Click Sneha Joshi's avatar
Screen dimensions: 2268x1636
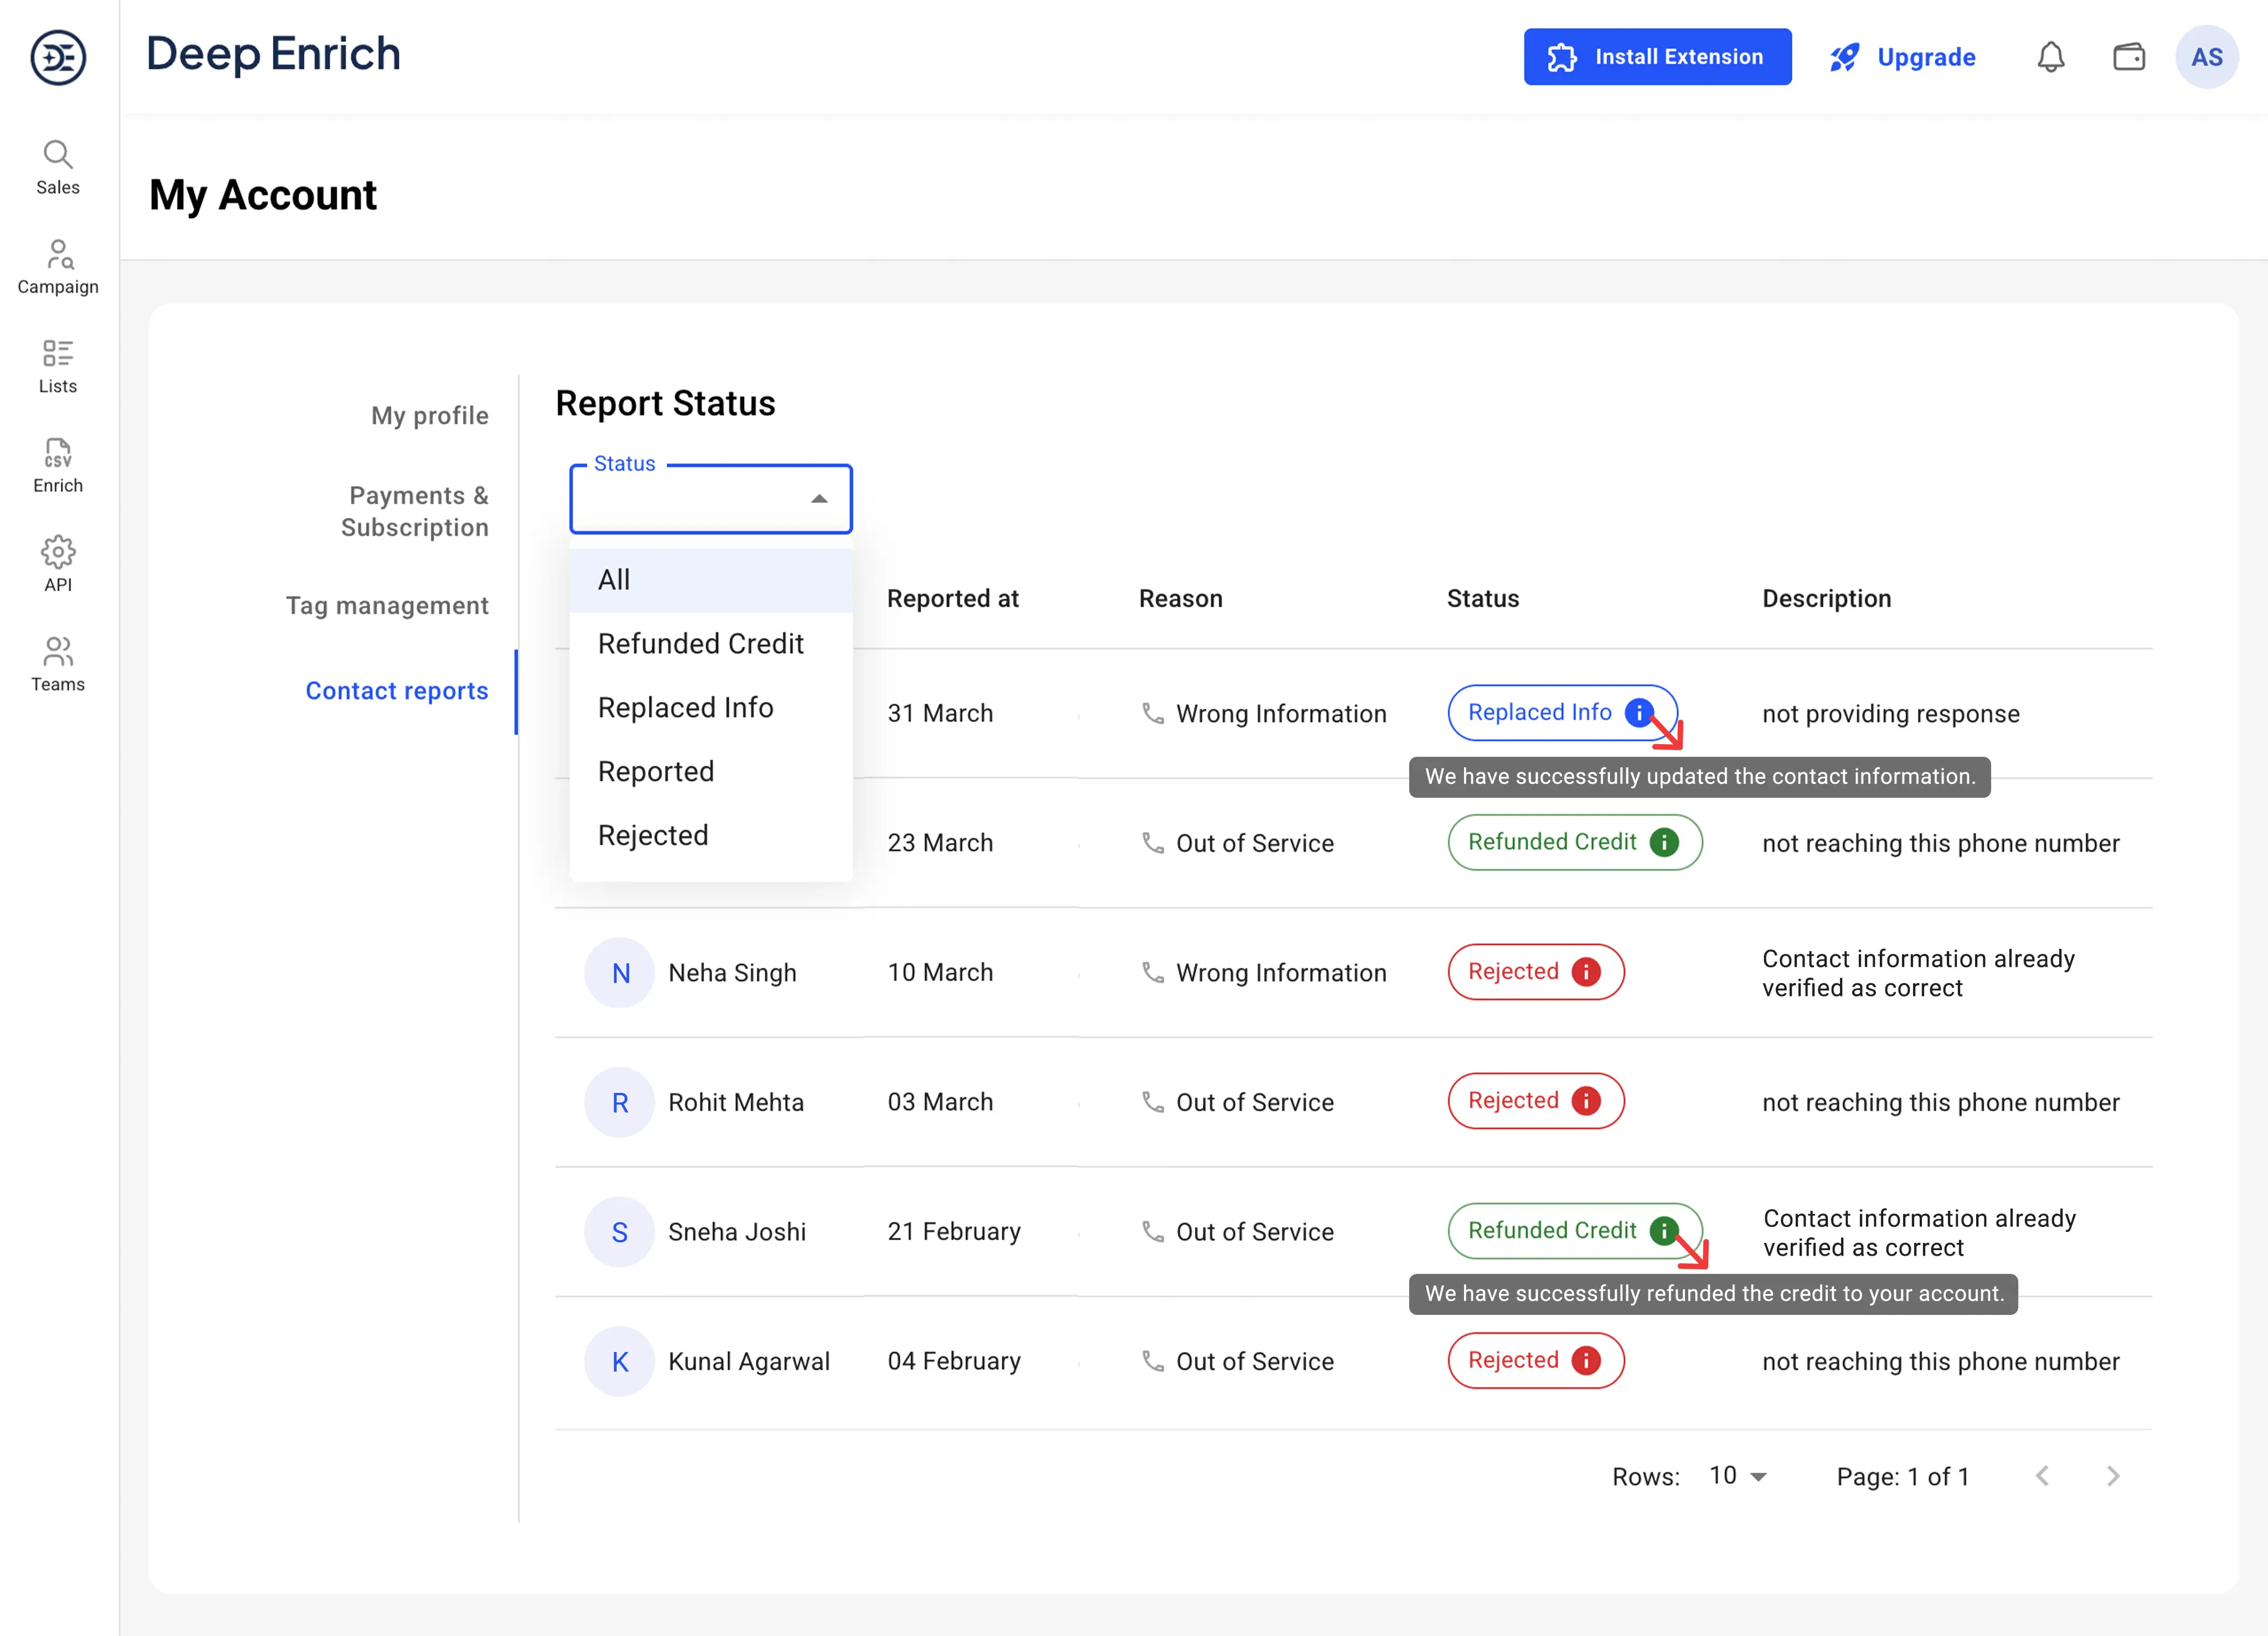pos(620,1232)
